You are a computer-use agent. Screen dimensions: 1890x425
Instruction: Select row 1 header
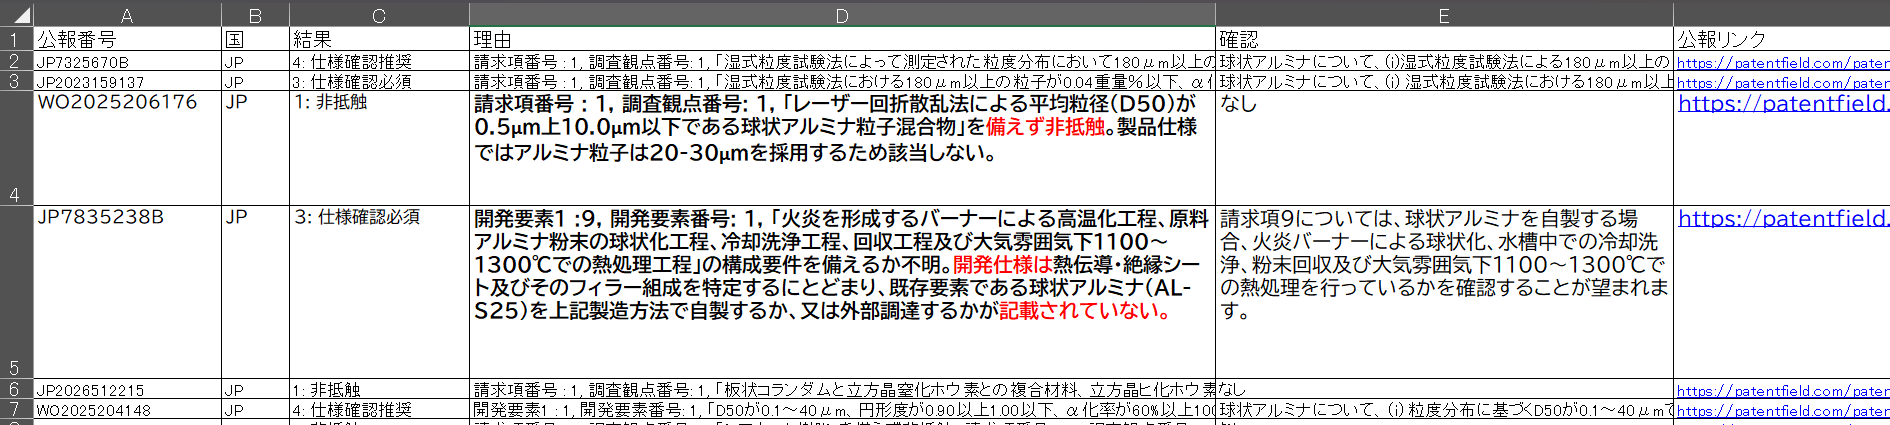pos(17,39)
